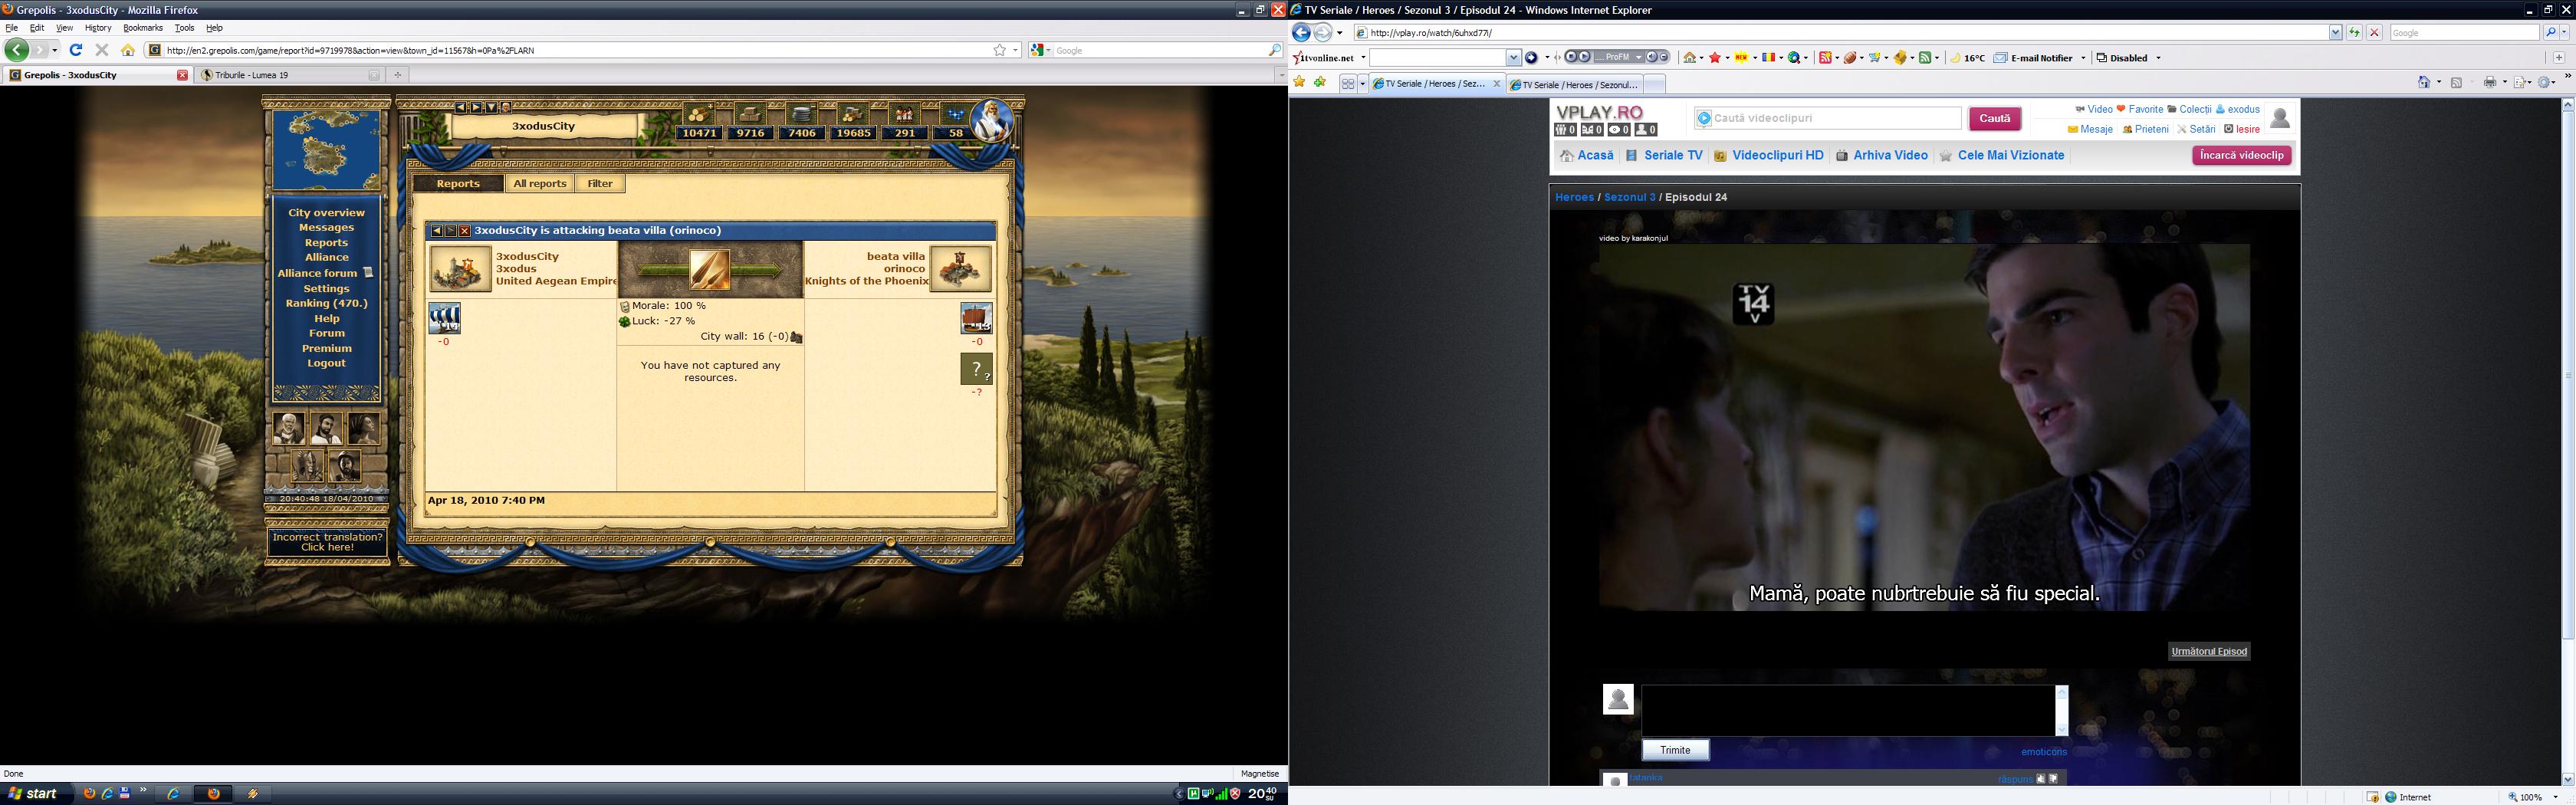This screenshot has width=2576, height=805.
Task: Switch to previous town arrow above 3xodusCity
Action: (461, 107)
